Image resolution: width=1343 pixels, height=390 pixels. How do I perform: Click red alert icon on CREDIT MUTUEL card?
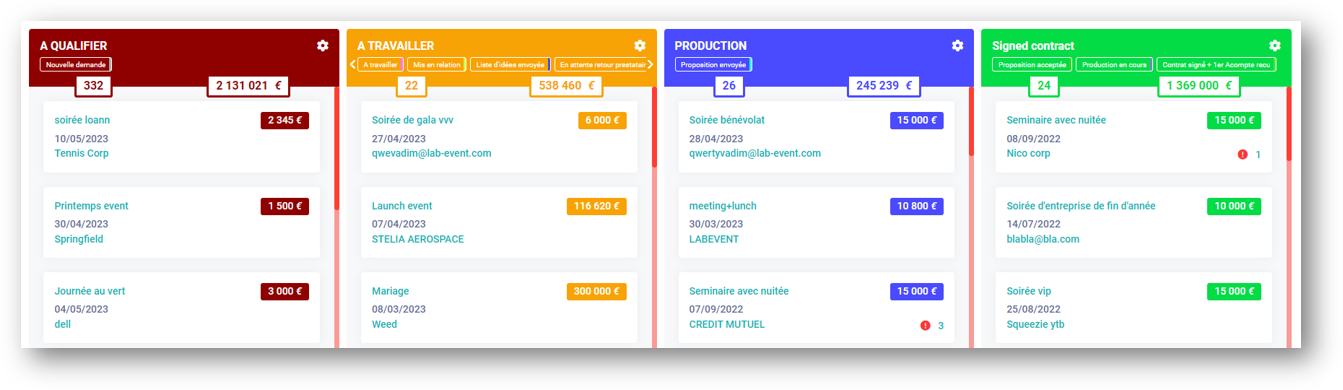click(x=925, y=326)
